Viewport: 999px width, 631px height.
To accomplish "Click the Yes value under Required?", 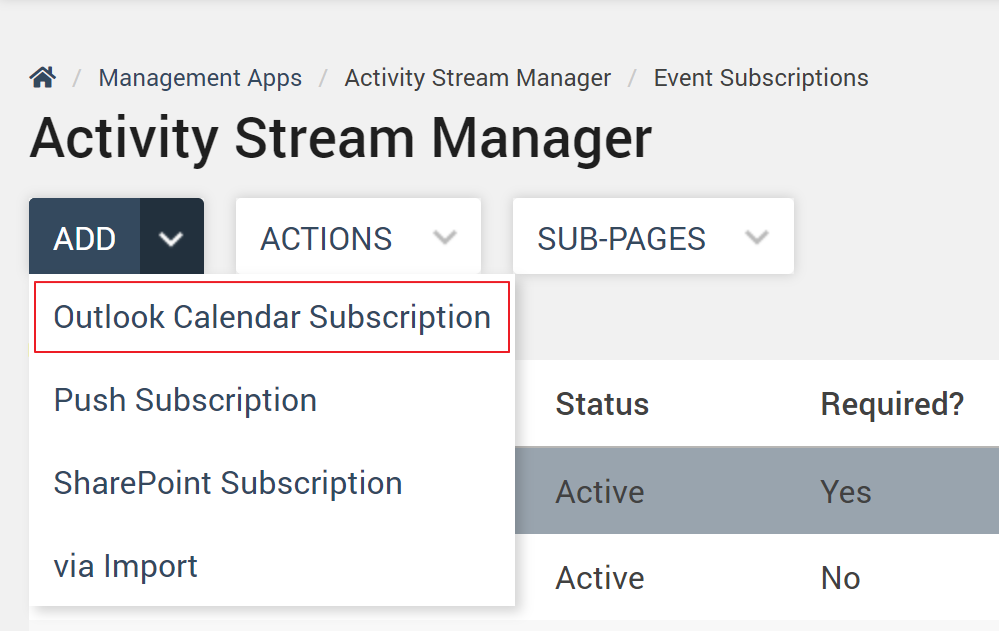I will coord(846,492).
